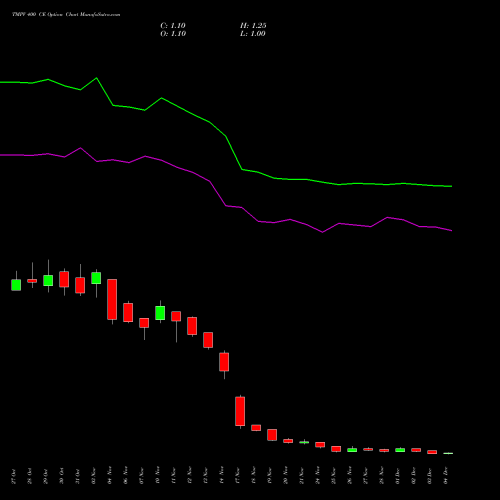Click the '11 Nov' date label
The image size is (500, 500).
tap(174, 476)
